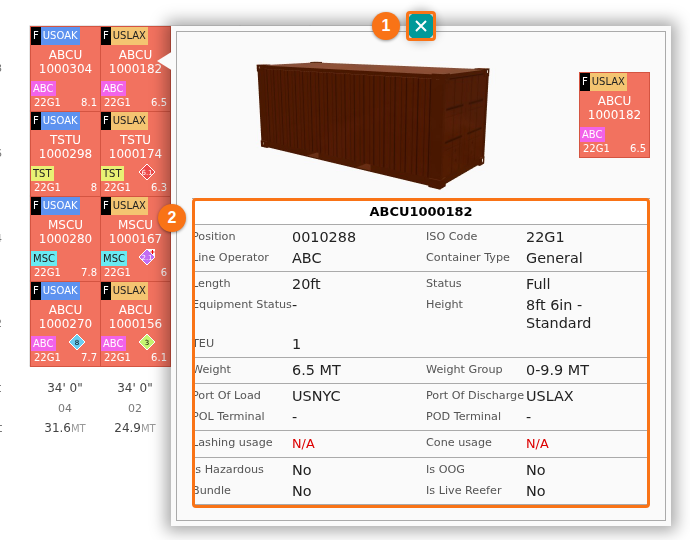Click the Port Of Load value USNYC
This screenshot has width=690, height=540.
coord(316,396)
